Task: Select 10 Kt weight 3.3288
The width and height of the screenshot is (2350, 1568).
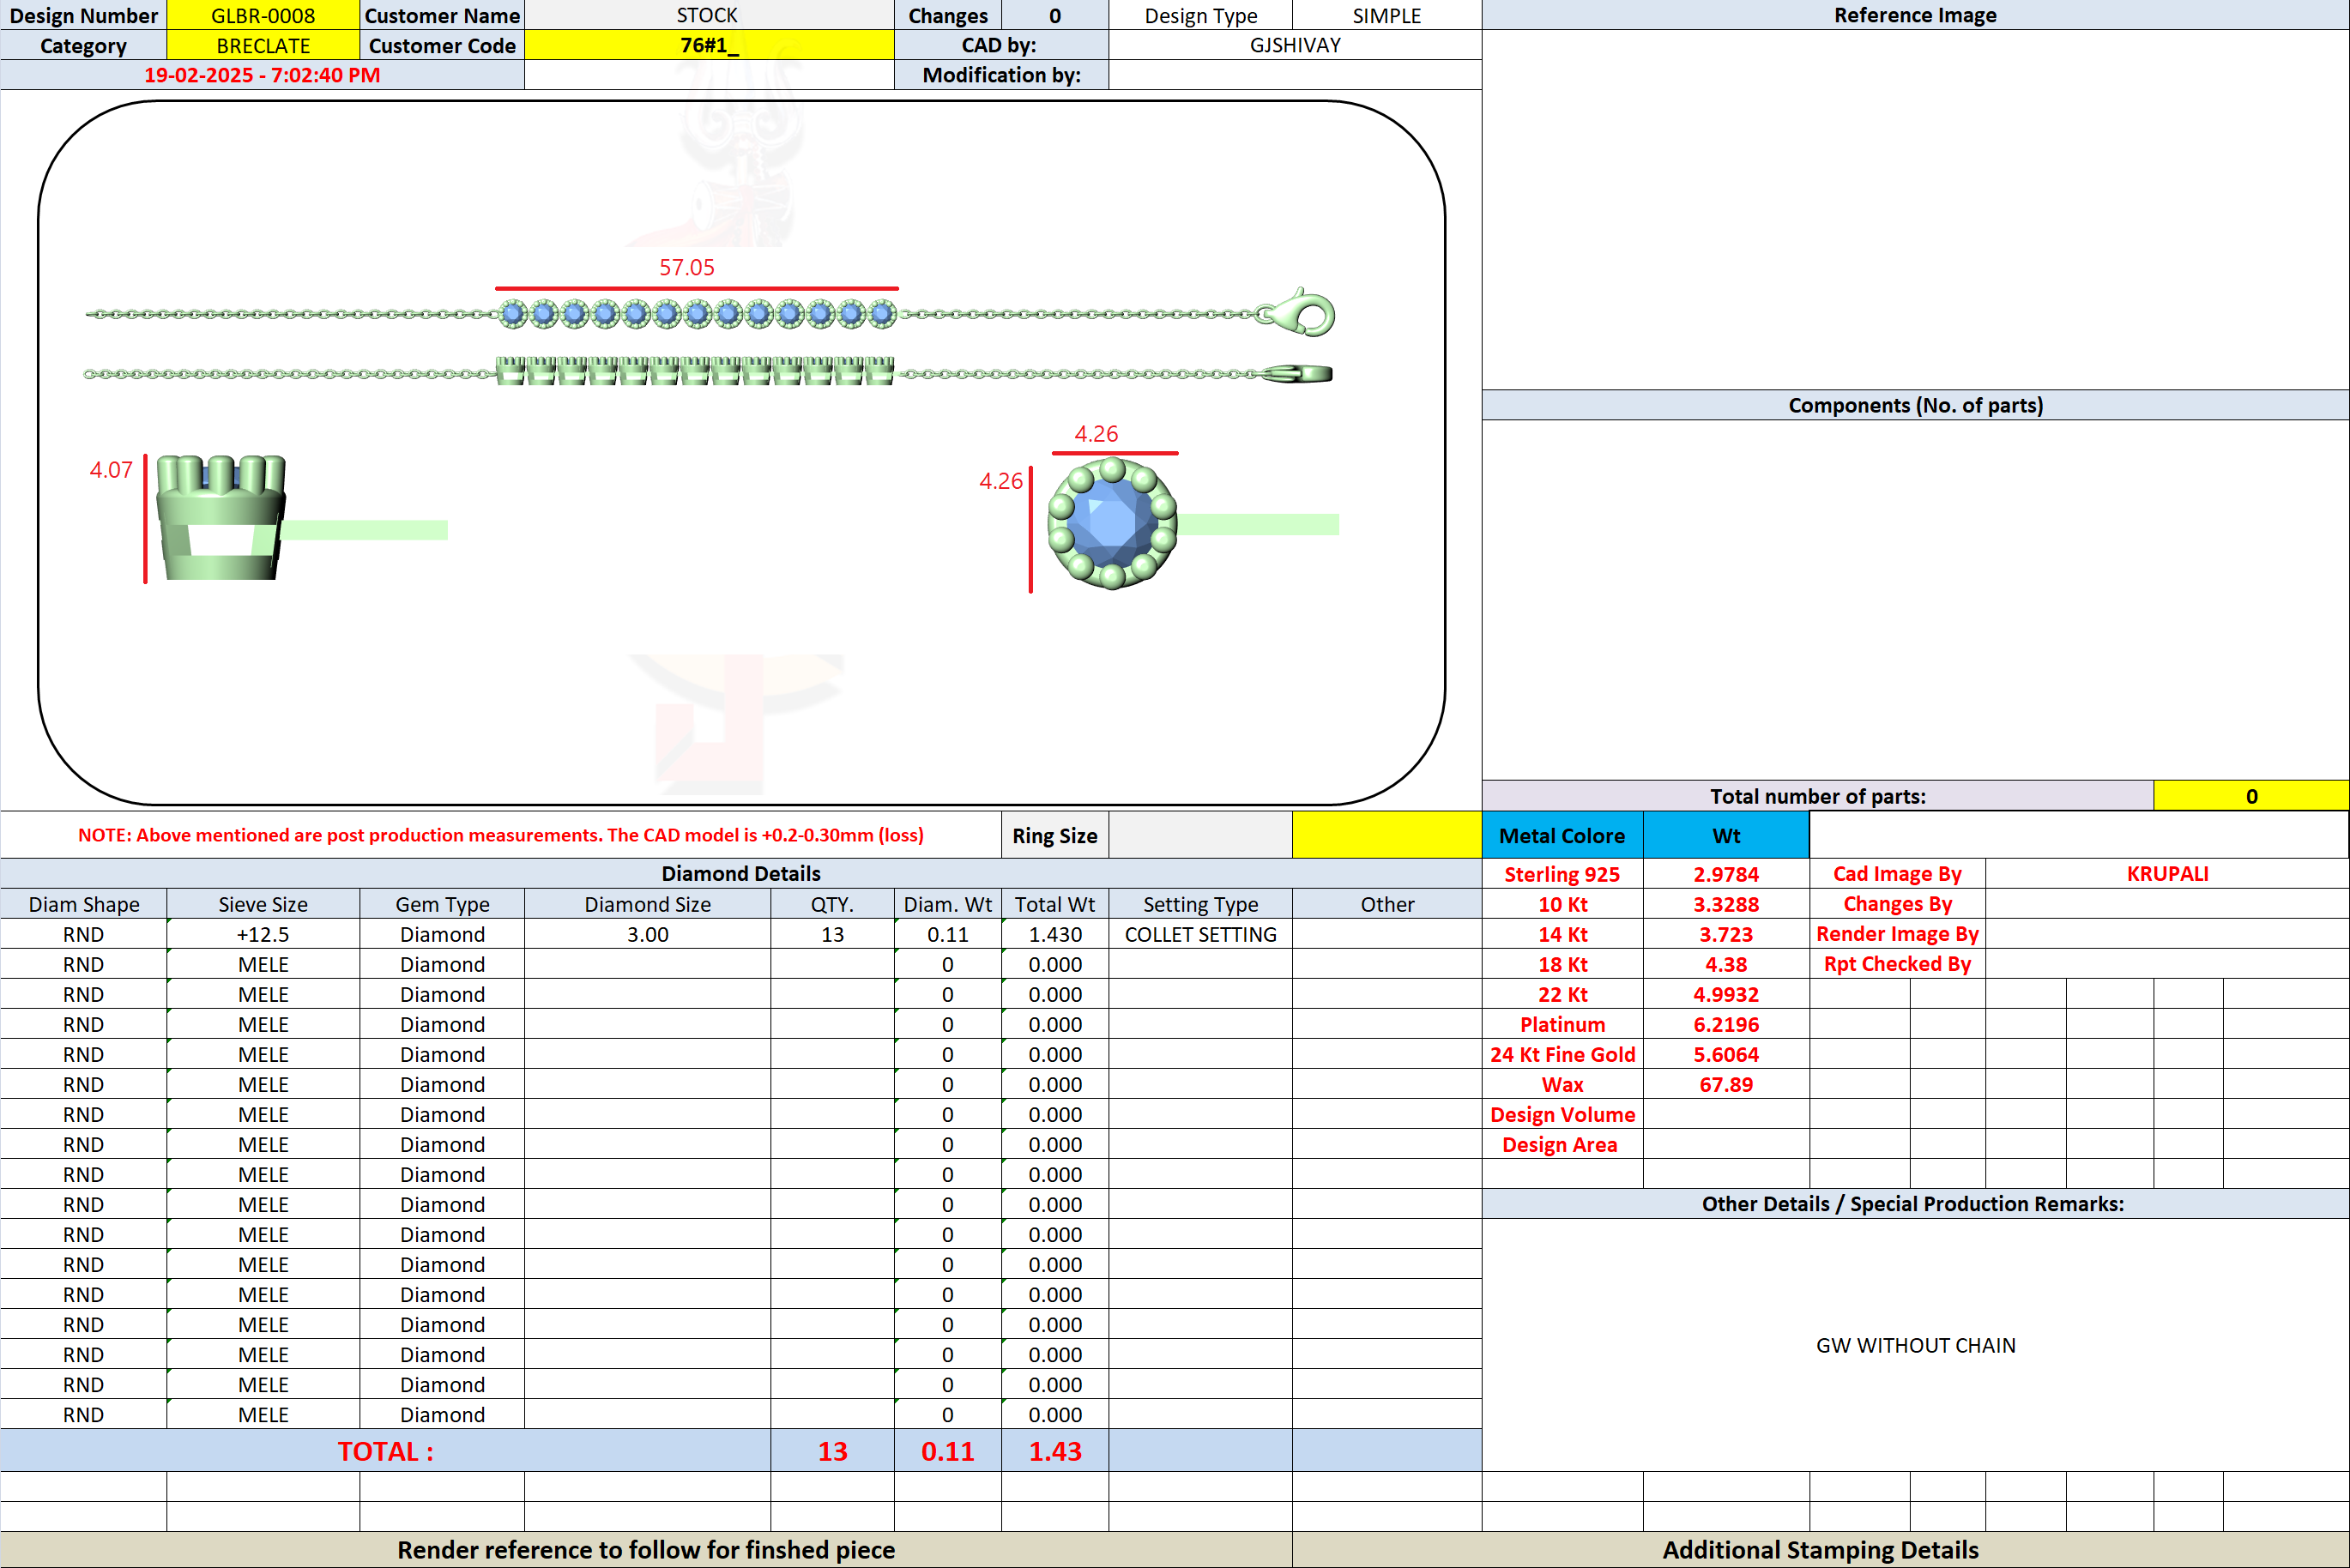Action: point(1726,904)
